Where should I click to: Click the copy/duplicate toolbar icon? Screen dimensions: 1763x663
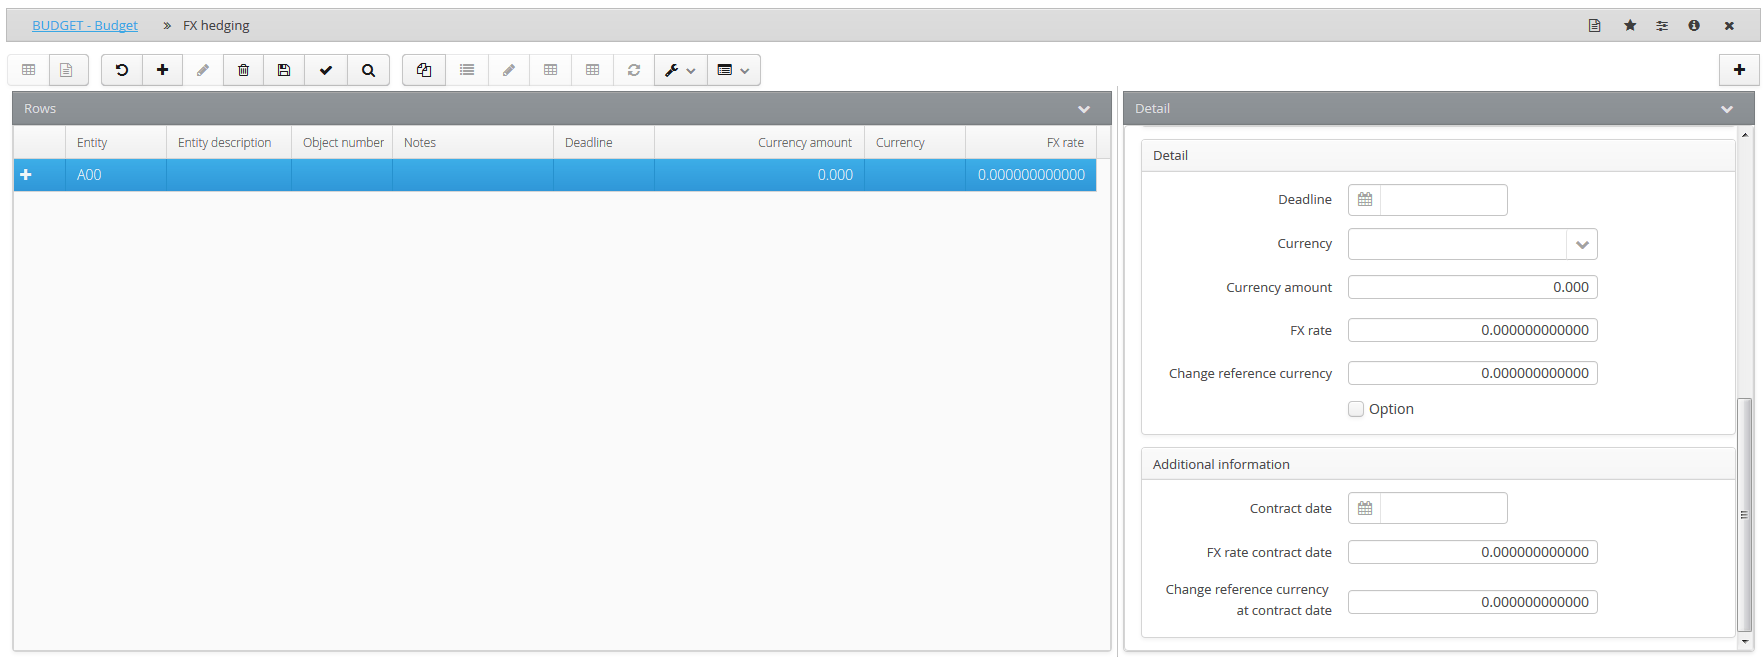click(x=424, y=70)
